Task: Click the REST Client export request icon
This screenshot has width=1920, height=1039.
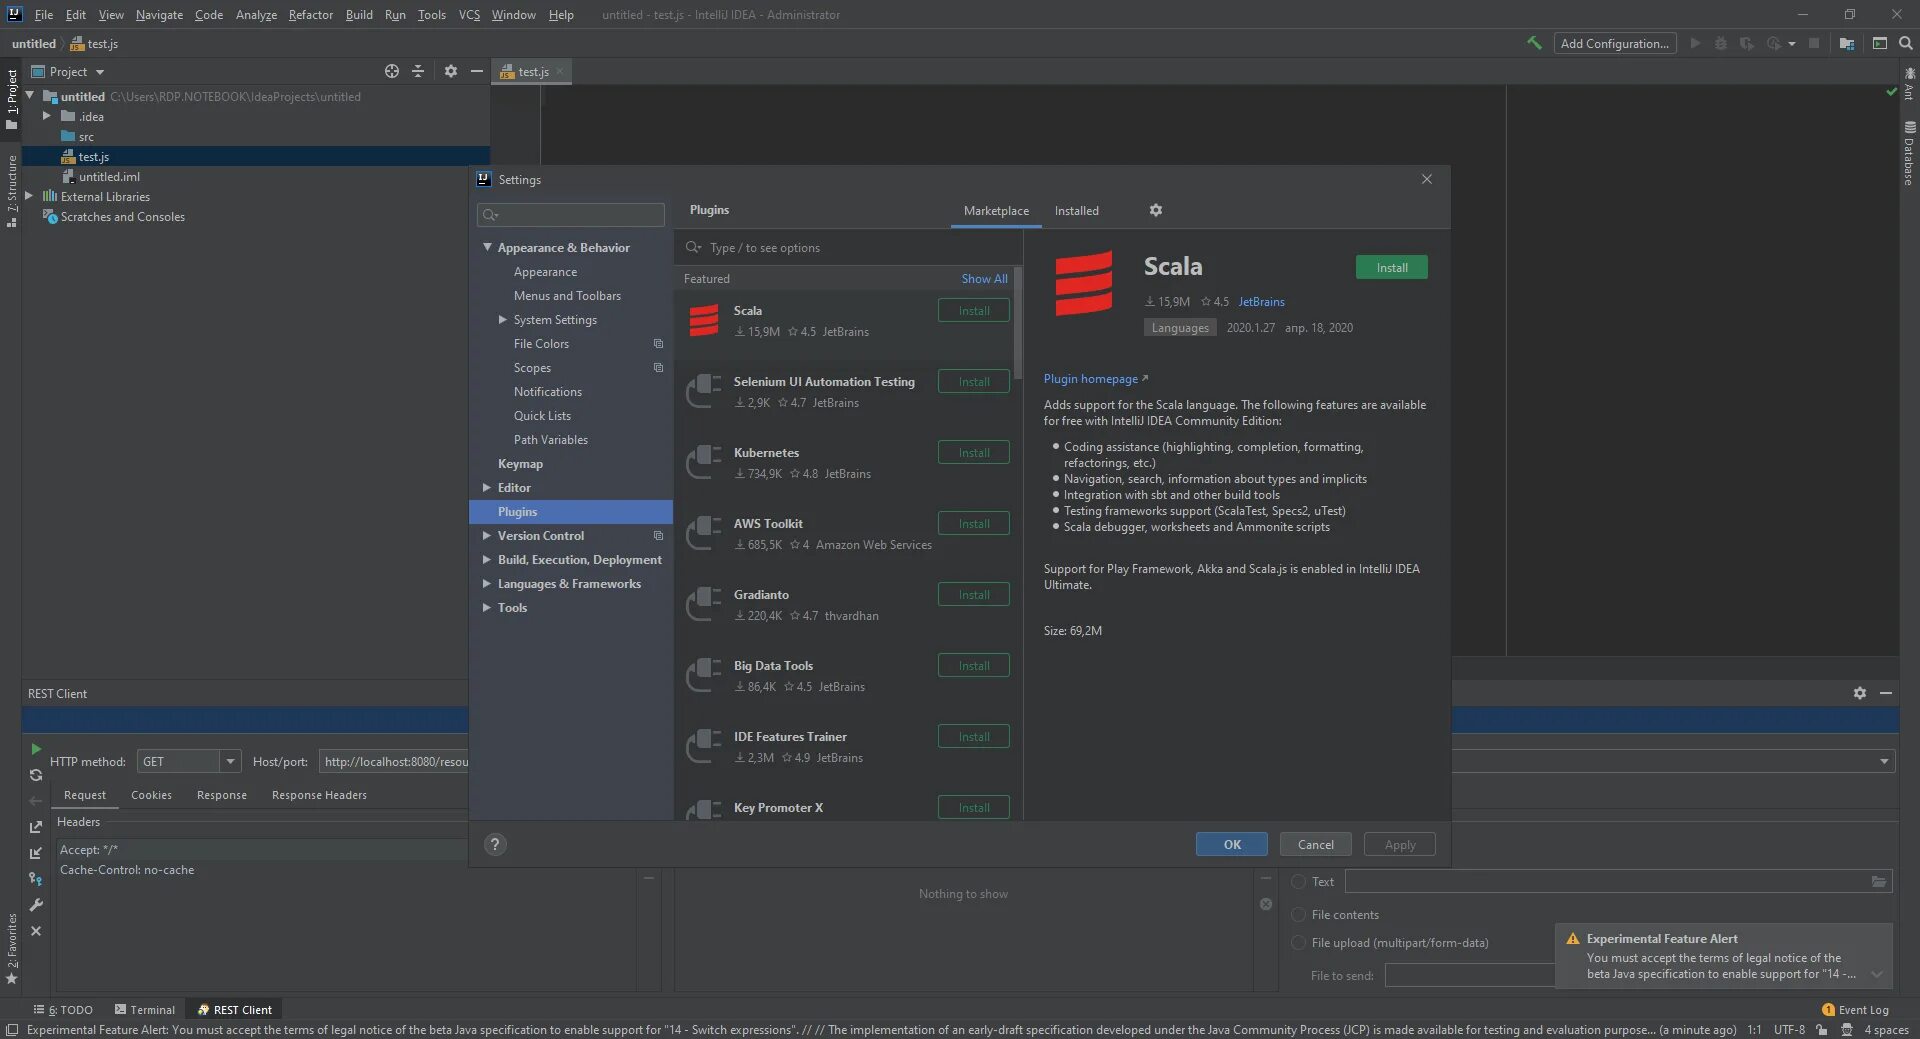Action: click(x=36, y=827)
